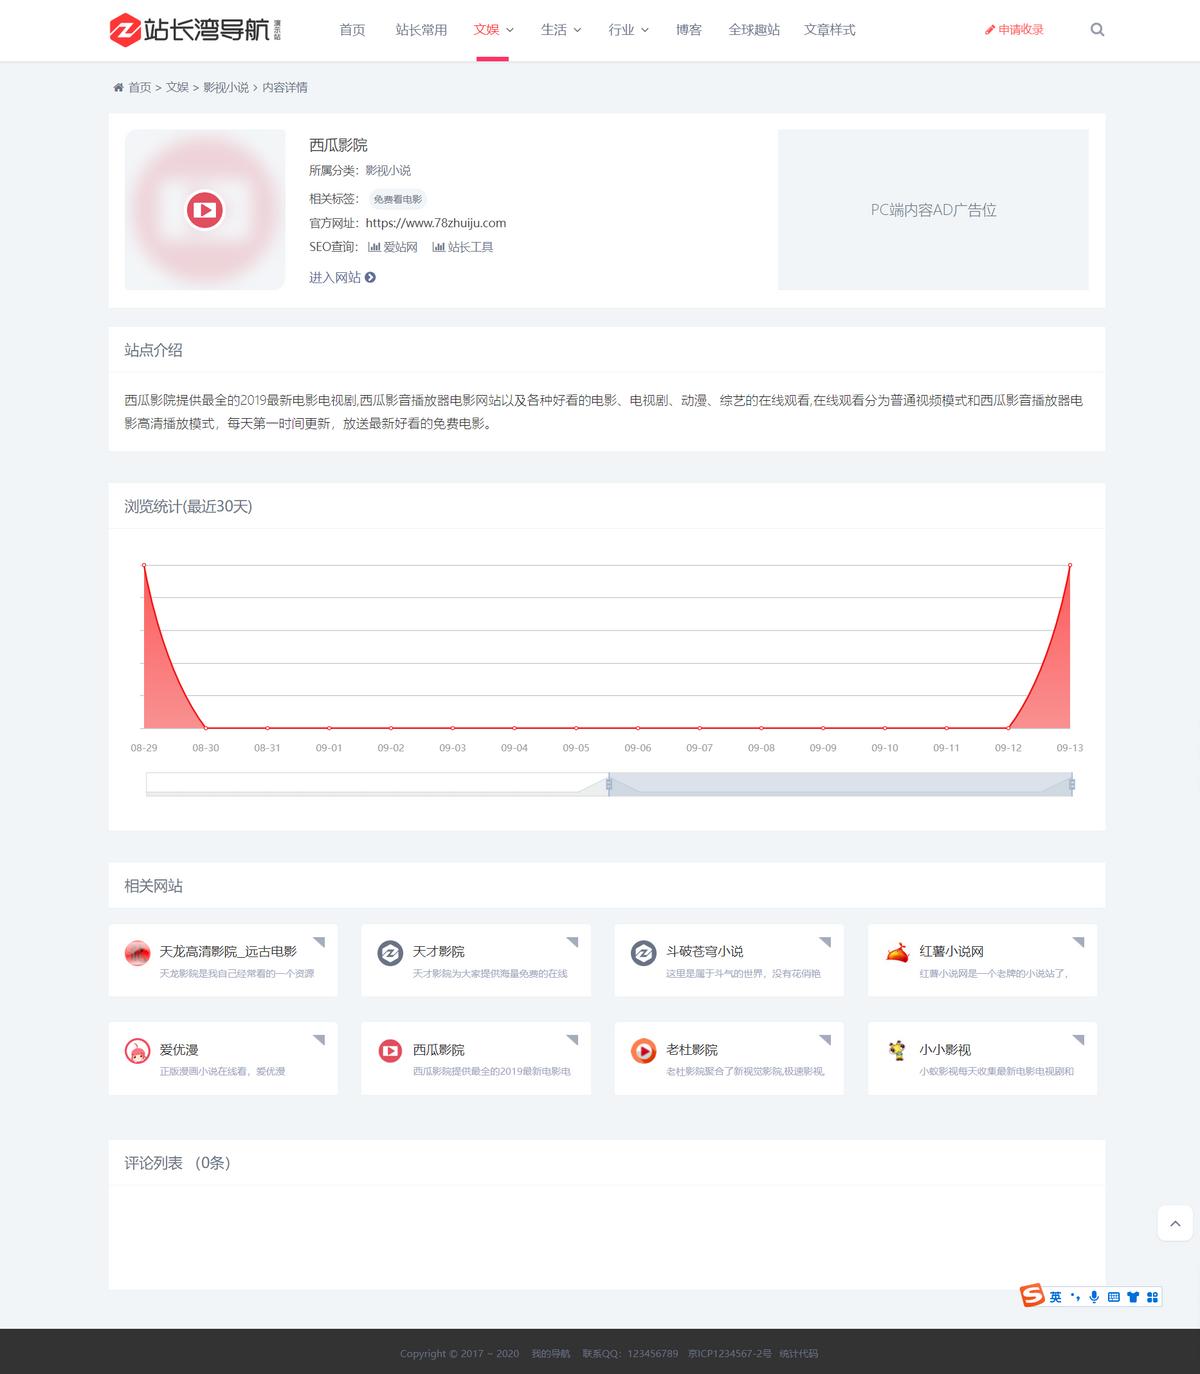Click 文娱 in the breadcrumb
The width and height of the screenshot is (1200, 1374).
pos(177,88)
